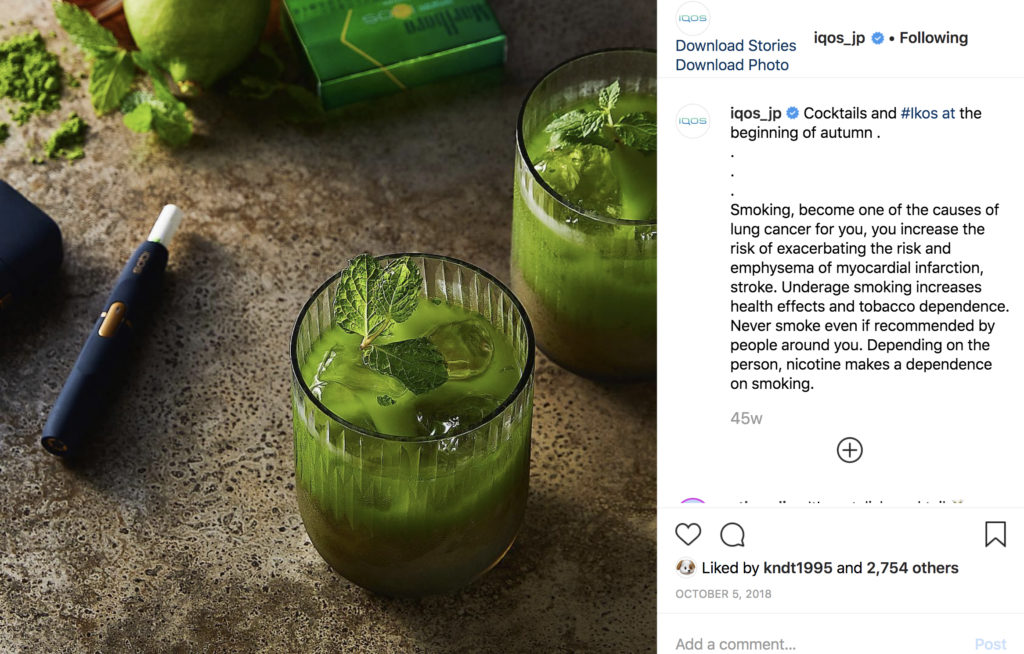Click the Download Photo link
Screen dimensions: 1024x654
(x=731, y=65)
